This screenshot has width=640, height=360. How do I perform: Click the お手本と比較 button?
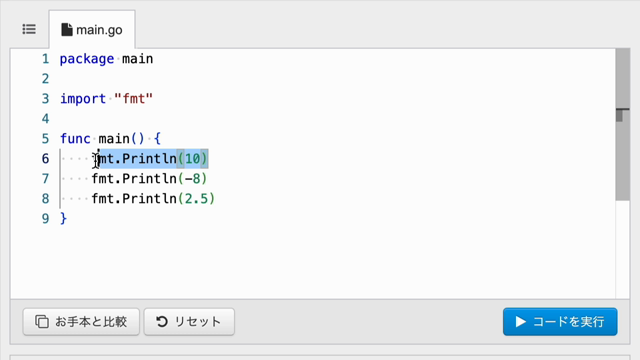click(x=81, y=322)
